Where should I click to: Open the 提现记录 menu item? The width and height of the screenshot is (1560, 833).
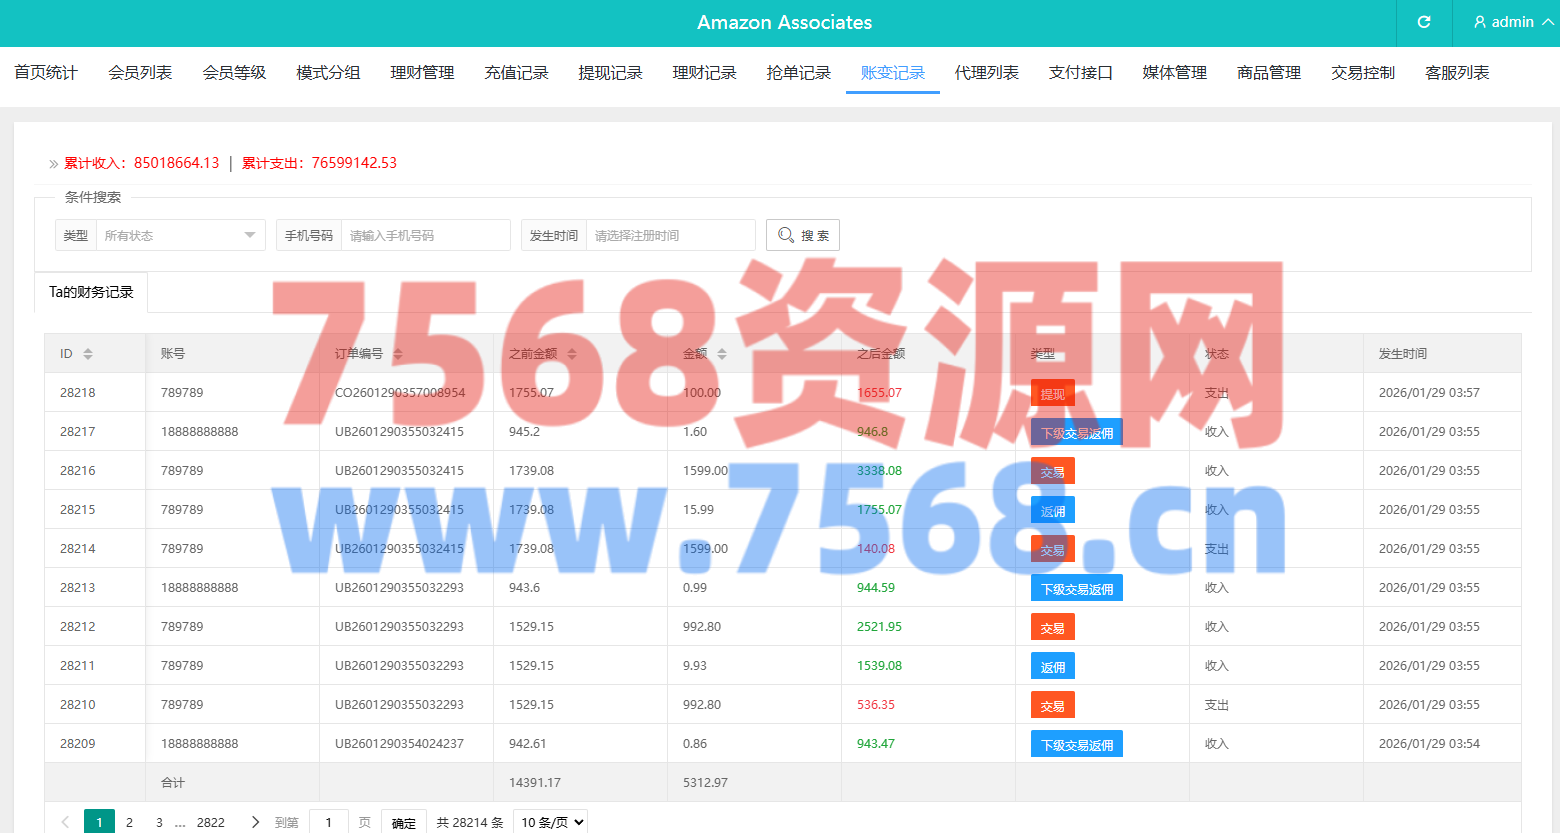(x=610, y=73)
